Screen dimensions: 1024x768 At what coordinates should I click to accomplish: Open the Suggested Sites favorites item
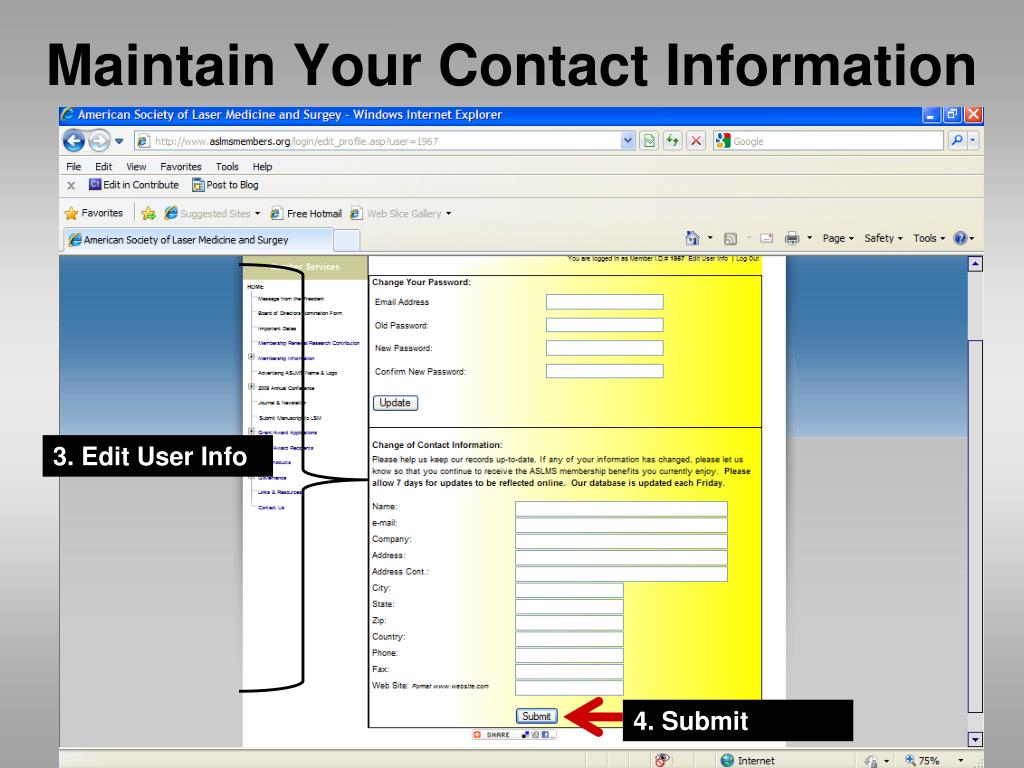tap(212, 213)
